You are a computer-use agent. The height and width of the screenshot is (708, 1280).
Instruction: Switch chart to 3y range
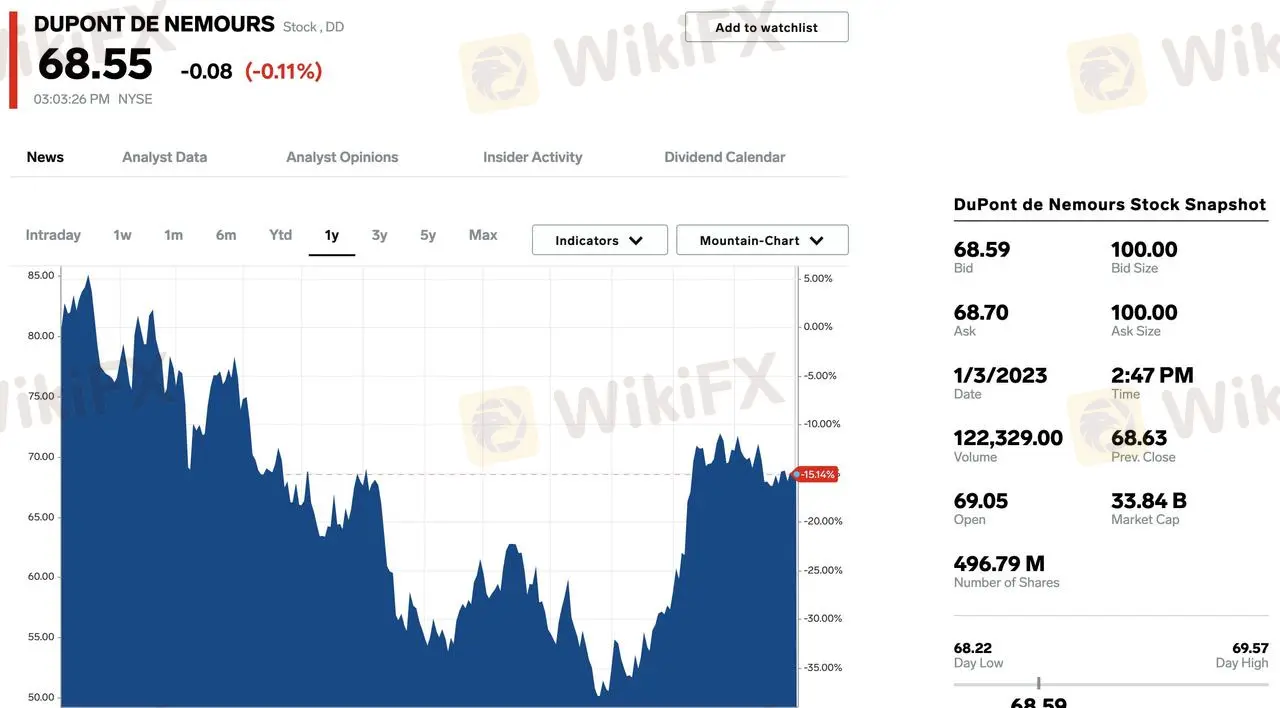(379, 235)
